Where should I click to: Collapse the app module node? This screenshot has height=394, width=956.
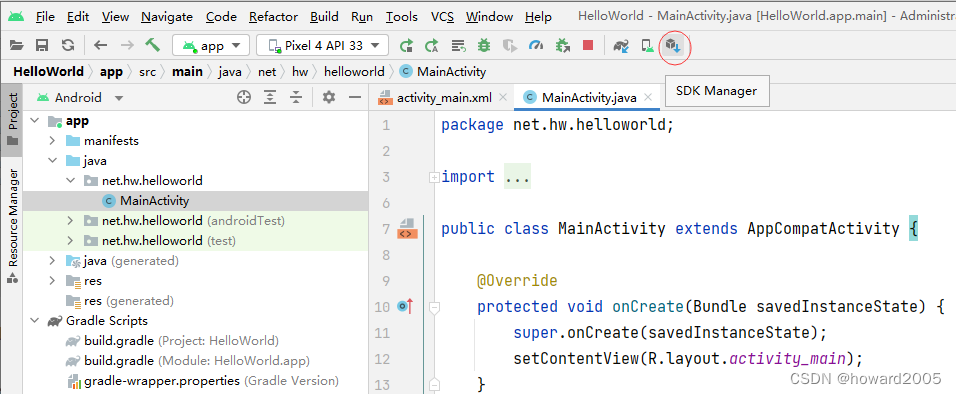coord(35,121)
